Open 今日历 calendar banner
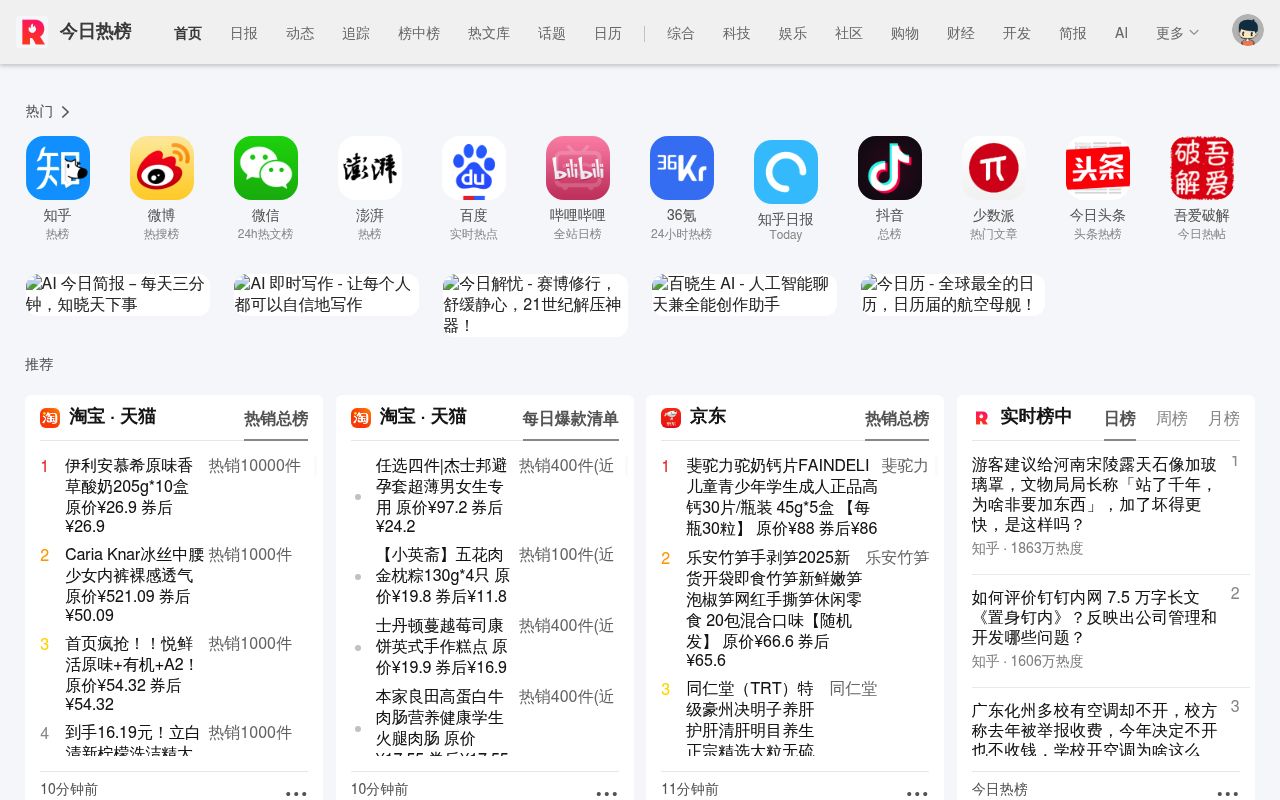This screenshot has width=1280, height=800. [953, 295]
